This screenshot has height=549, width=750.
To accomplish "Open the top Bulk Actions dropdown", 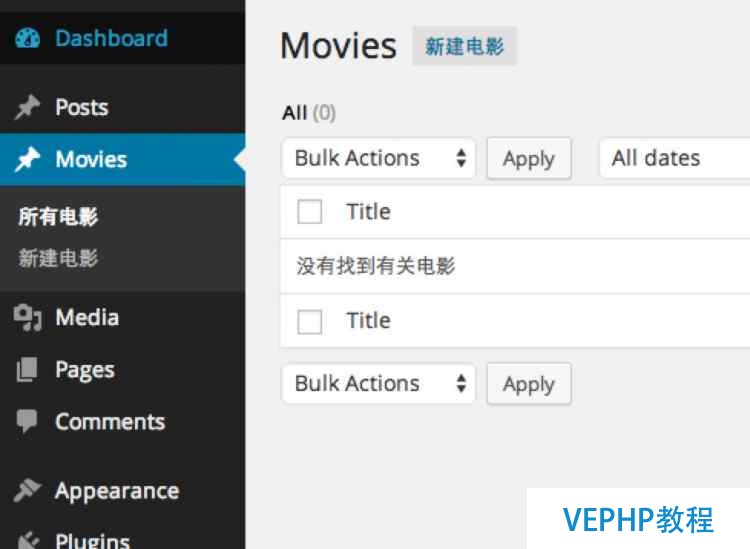I will click(x=379, y=158).
